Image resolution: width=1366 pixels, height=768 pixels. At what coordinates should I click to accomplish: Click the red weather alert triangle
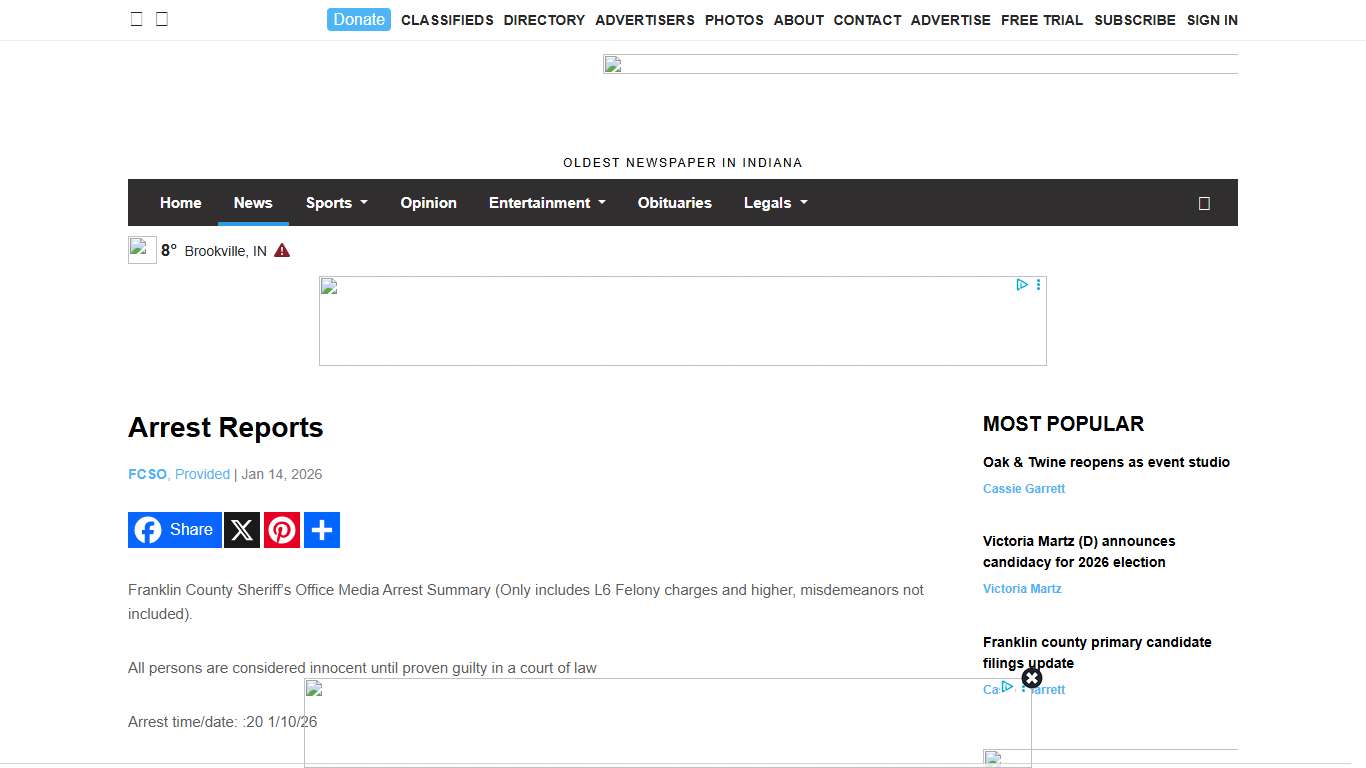(x=282, y=251)
